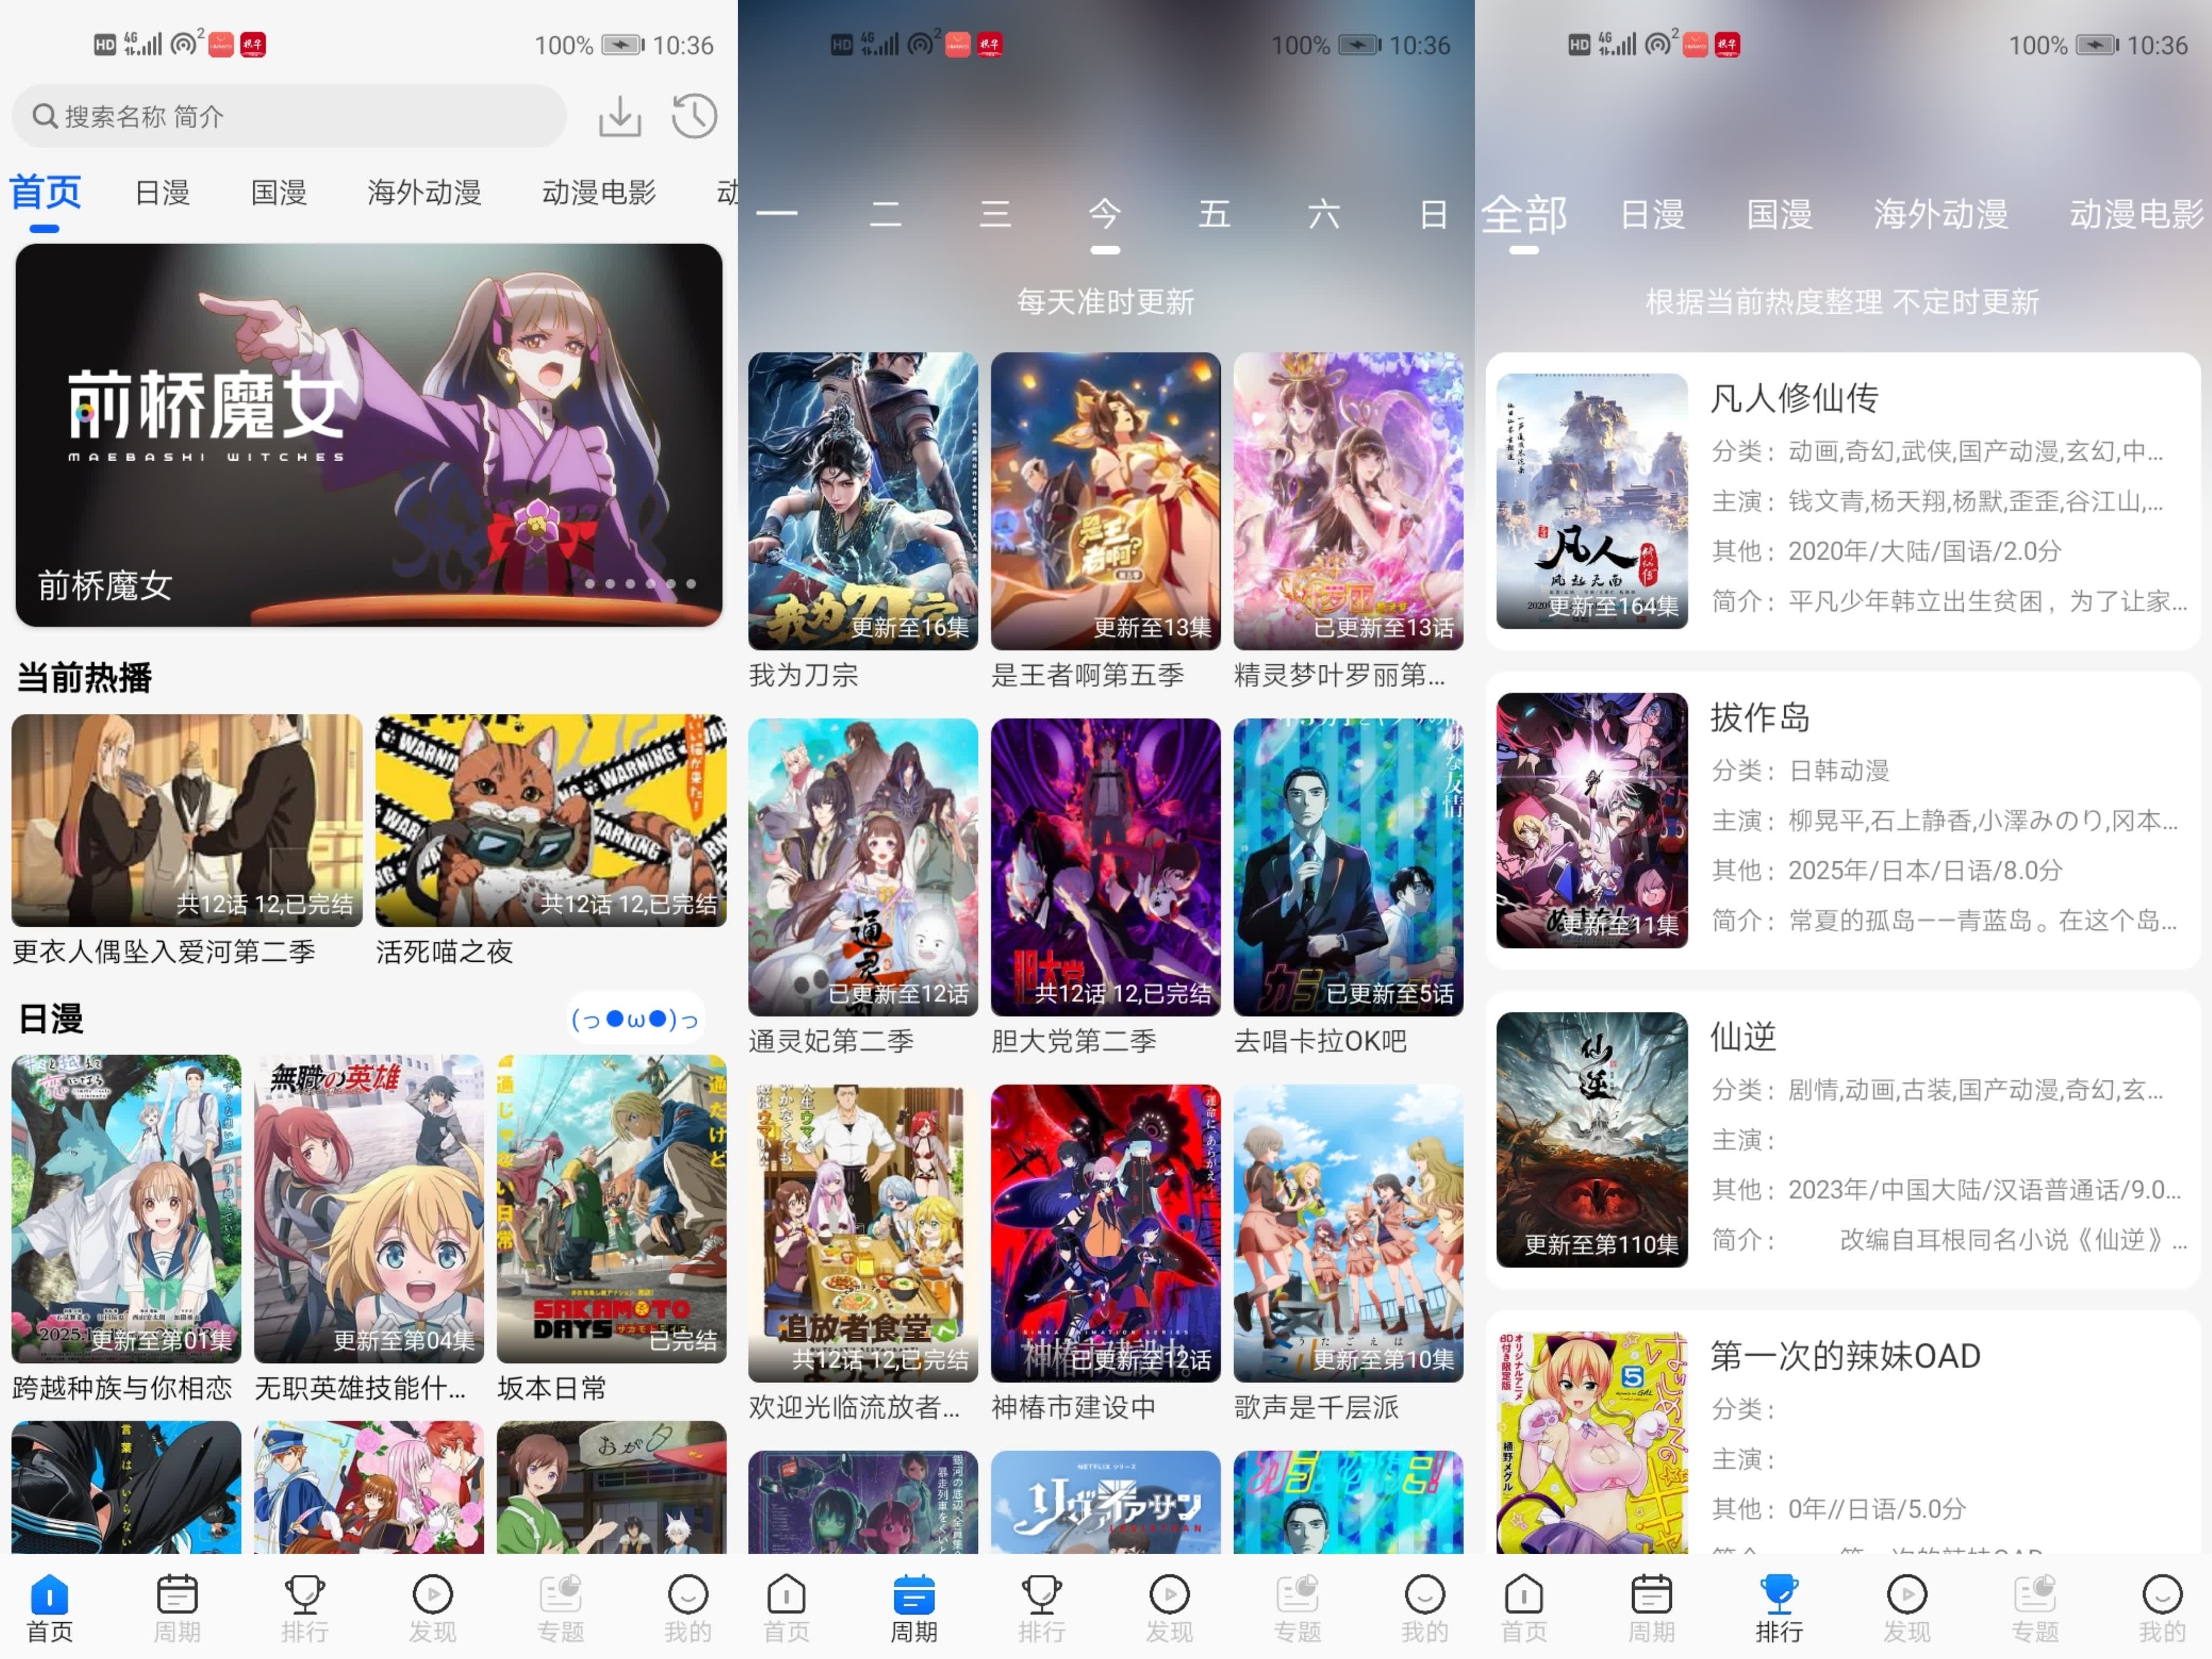
Task: Tap 前桥魔女 banner carousel dots
Action: (640, 583)
